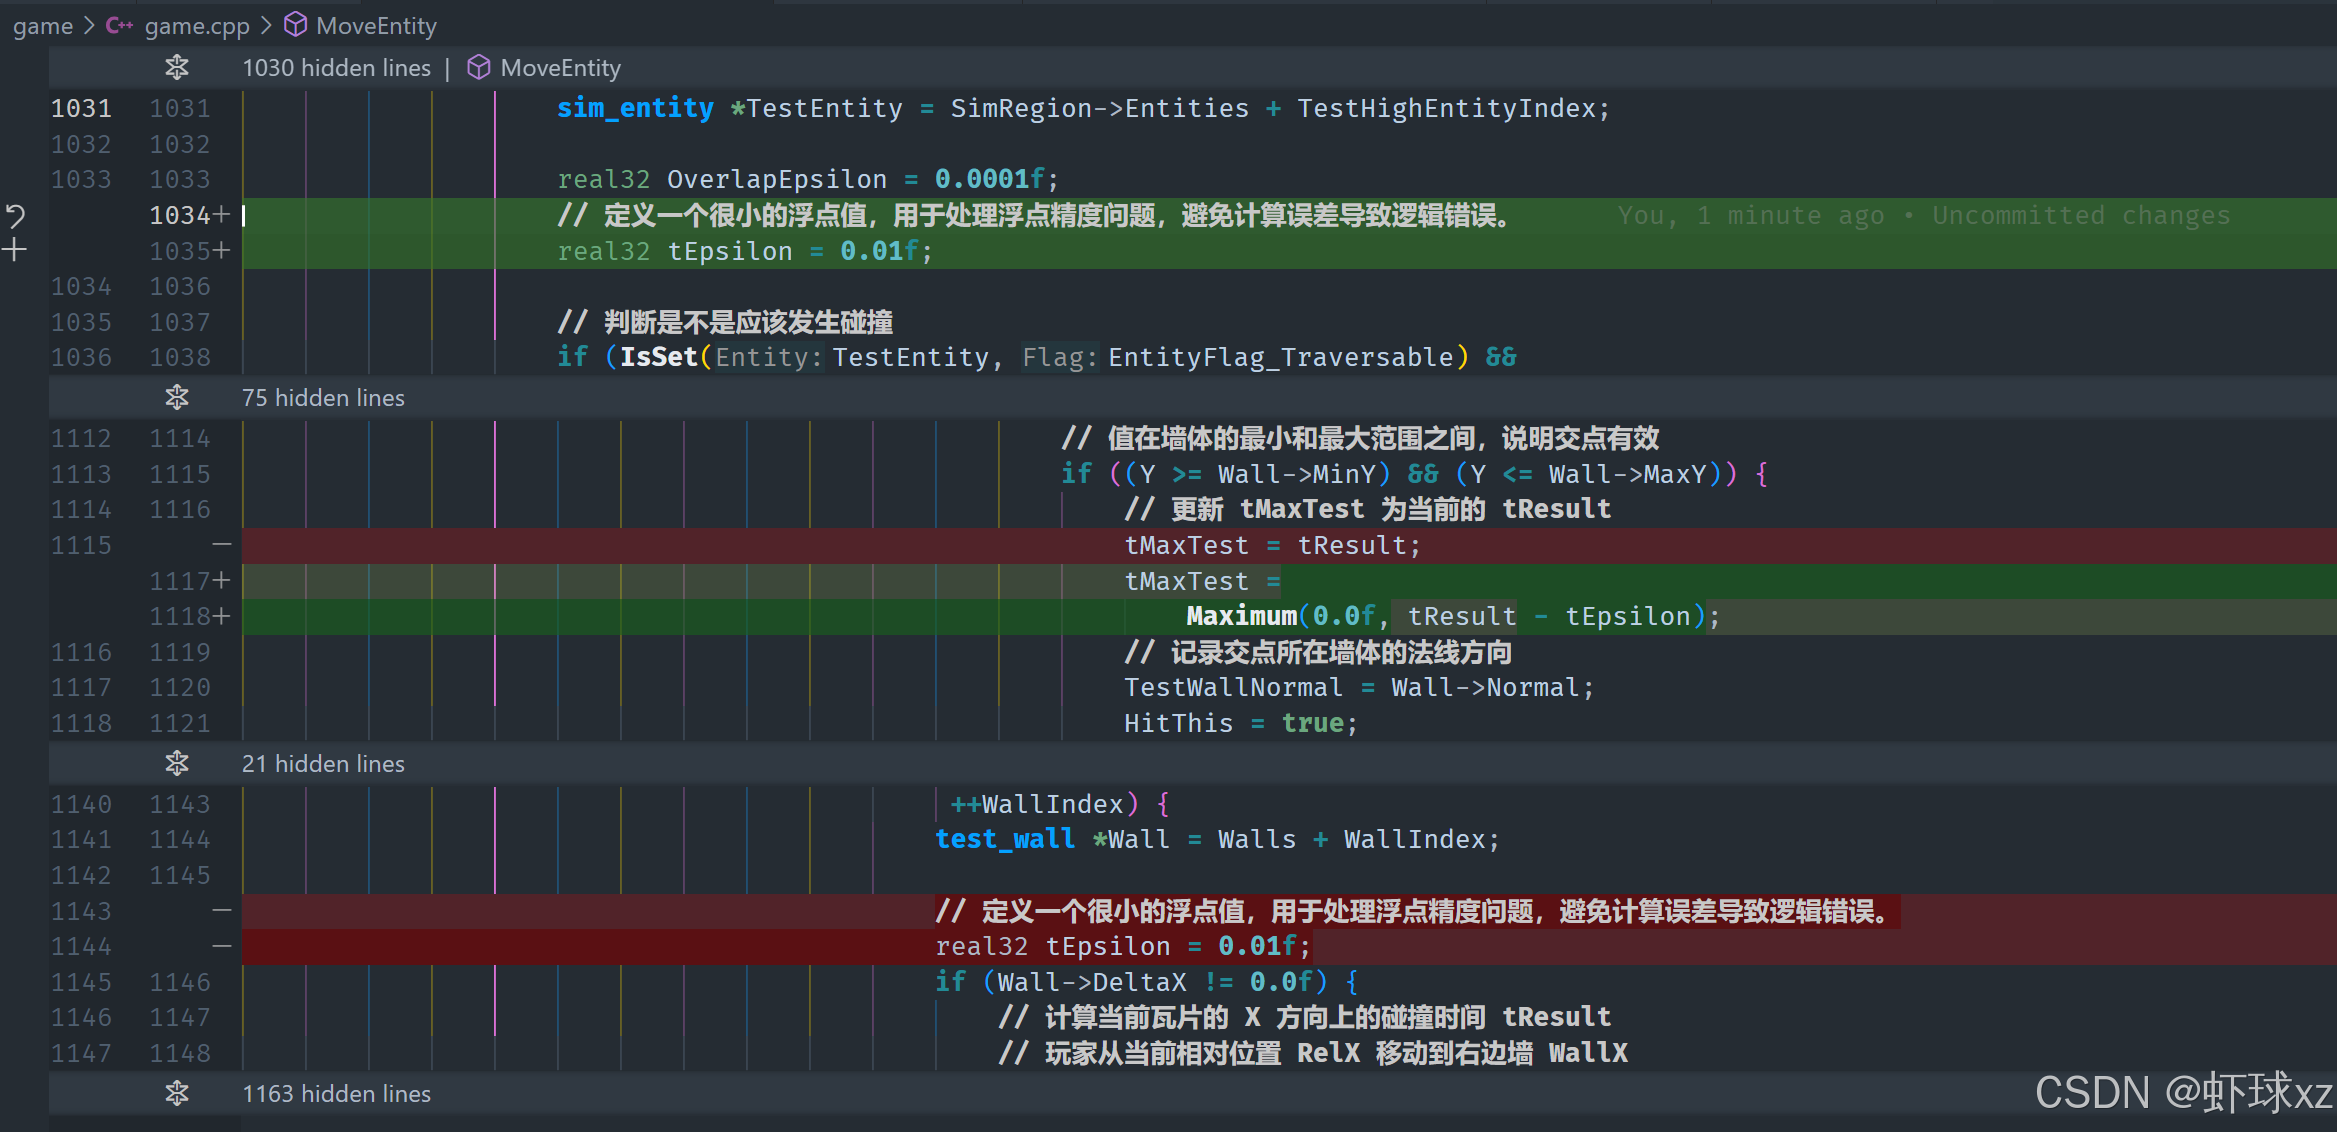This screenshot has height=1132, width=2337.
Task: Click removed 'real32 tEpsilon' line at 1144
Action: point(1123,946)
